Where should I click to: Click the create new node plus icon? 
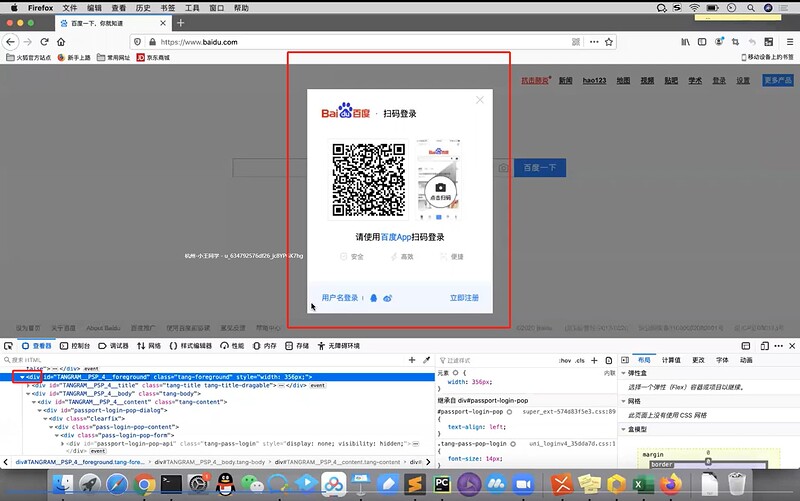(412, 360)
